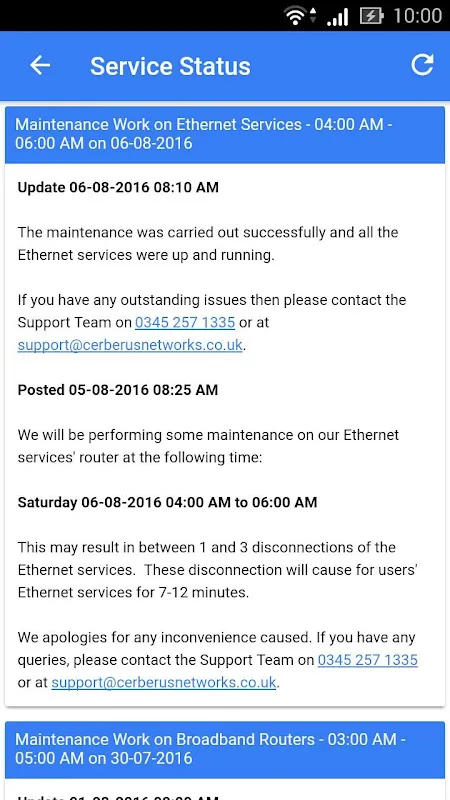Refresh the service status page

tap(422, 65)
